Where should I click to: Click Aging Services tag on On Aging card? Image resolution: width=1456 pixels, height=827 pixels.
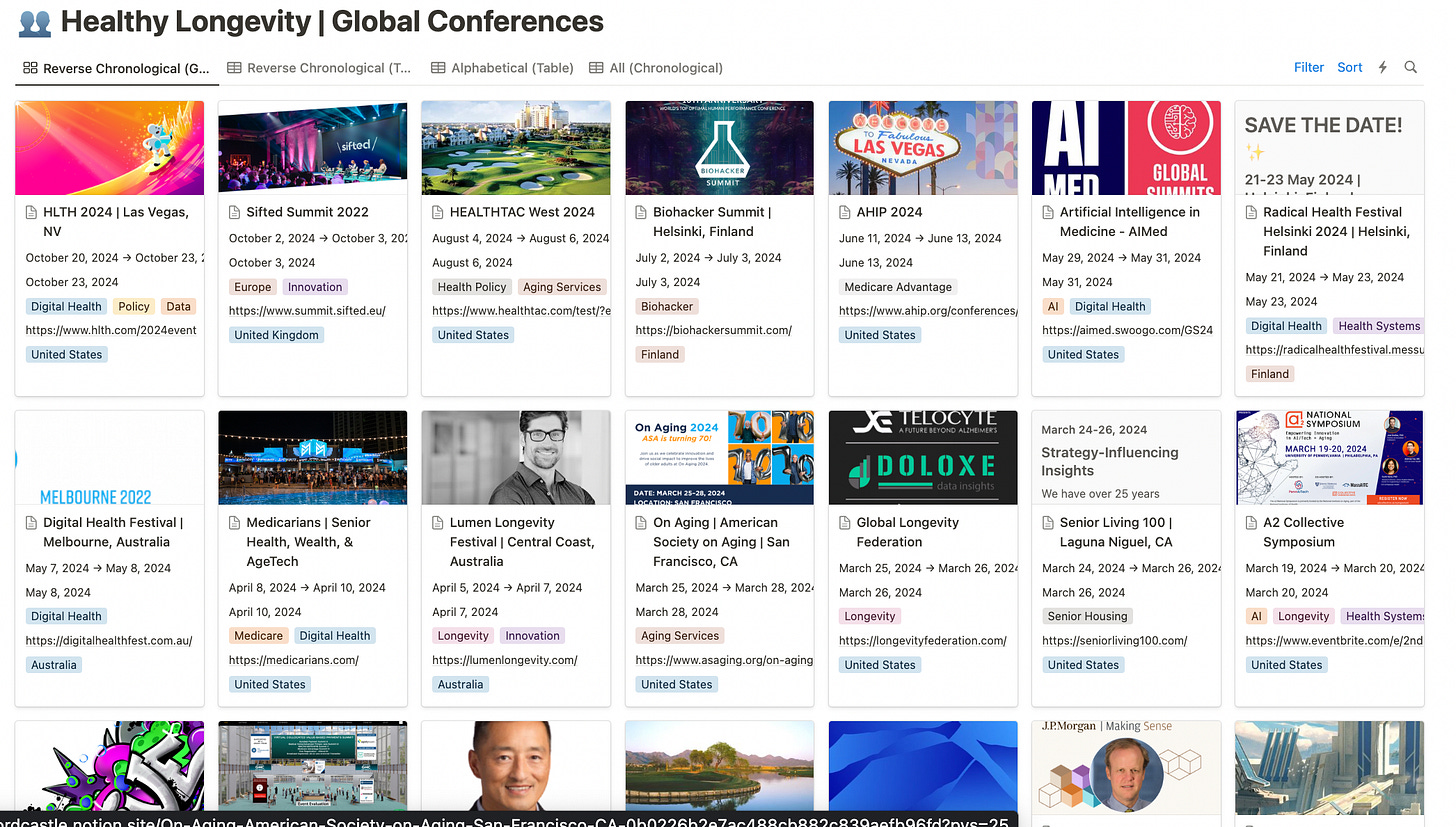point(680,636)
